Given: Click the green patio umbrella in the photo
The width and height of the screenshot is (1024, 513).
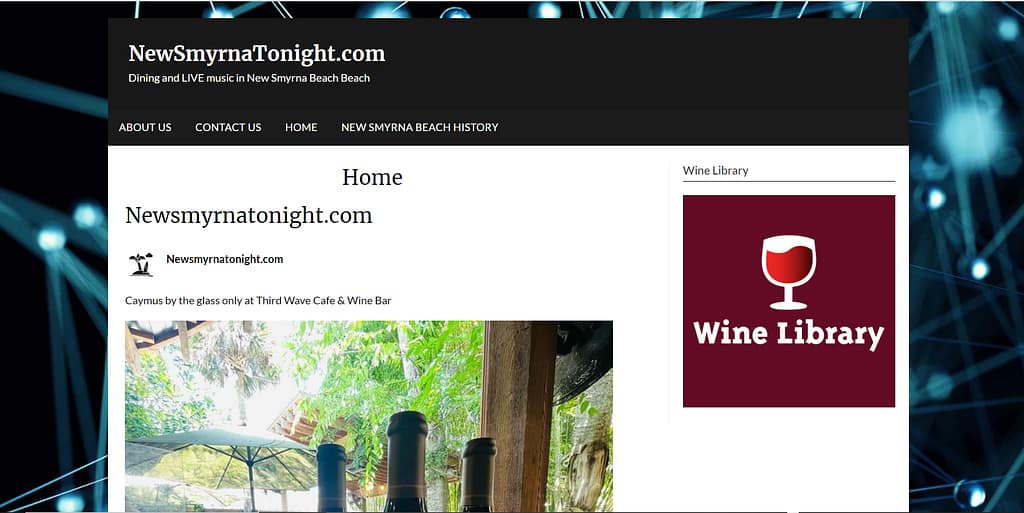Looking at the screenshot, I should point(220,457).
